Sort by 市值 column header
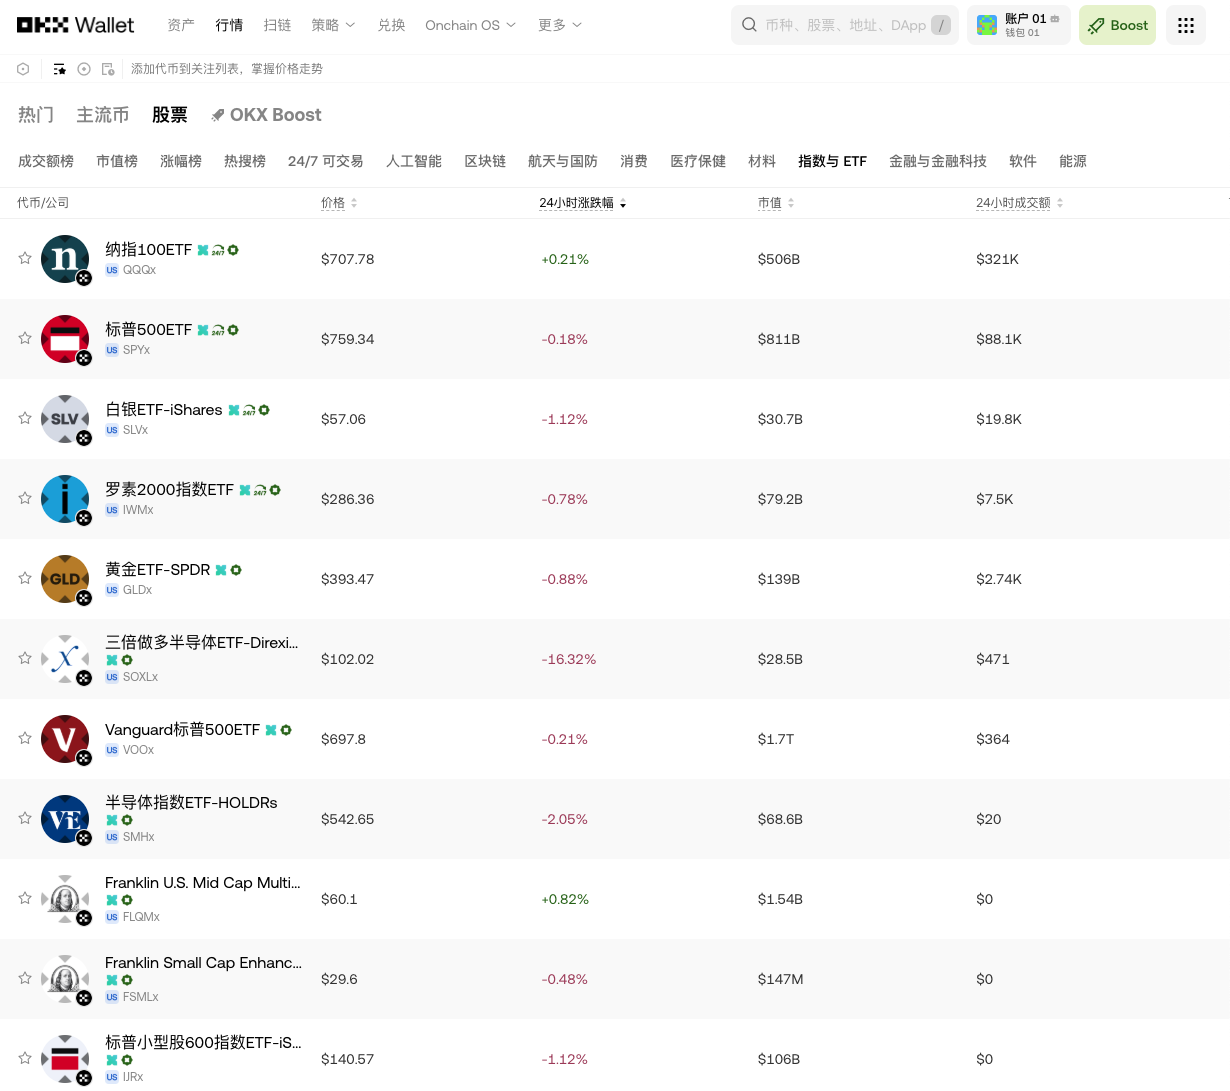Image resolution: width=1230 pixels, height=1091 pixels. point(776,203)
